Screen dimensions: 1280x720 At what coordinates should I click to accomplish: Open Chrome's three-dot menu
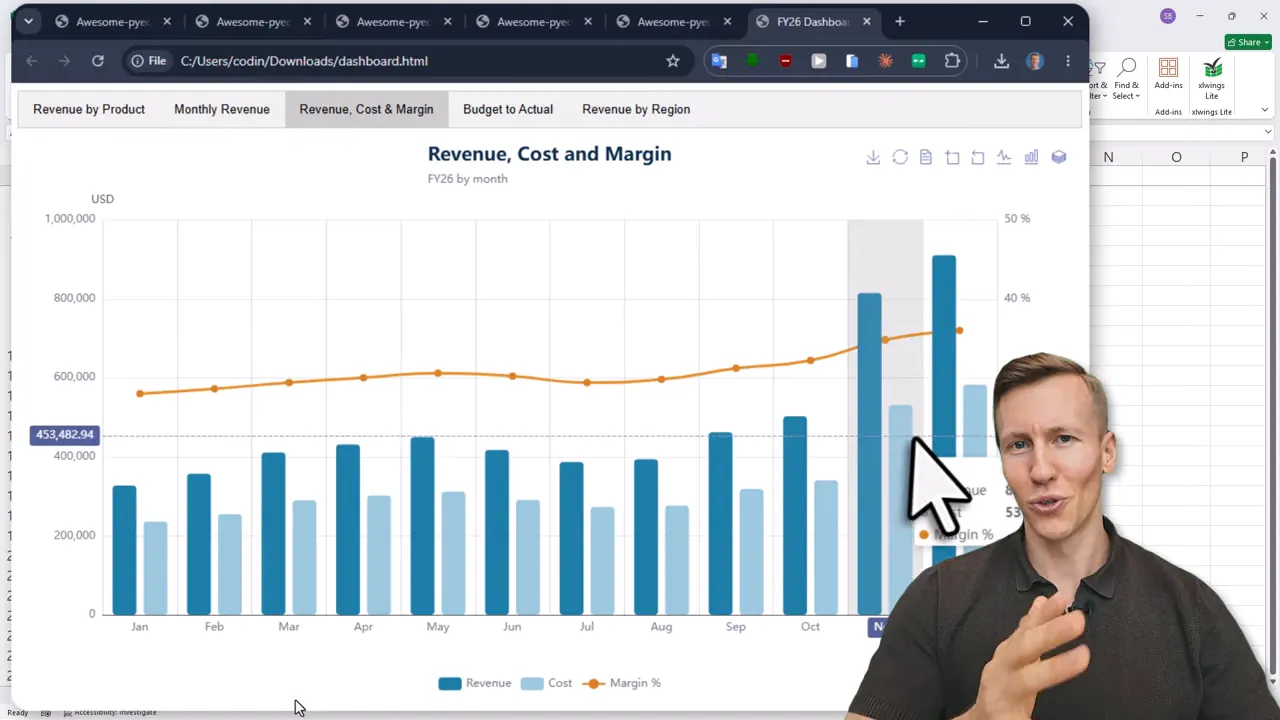[1068, 61]
